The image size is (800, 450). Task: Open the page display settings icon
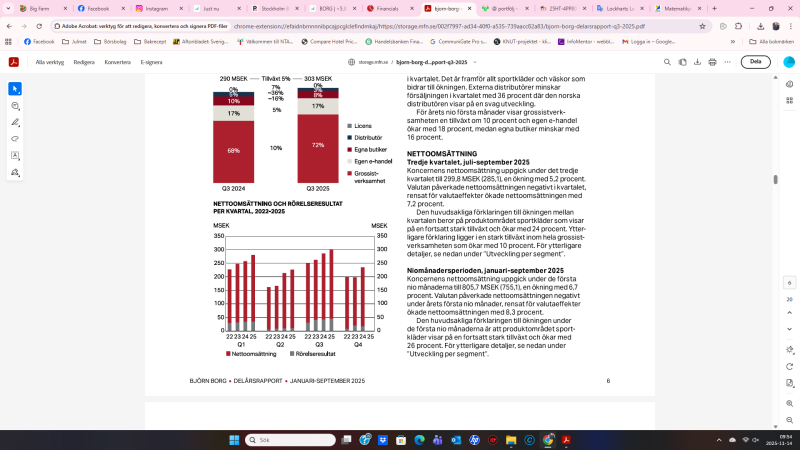[x=789, y=349]
